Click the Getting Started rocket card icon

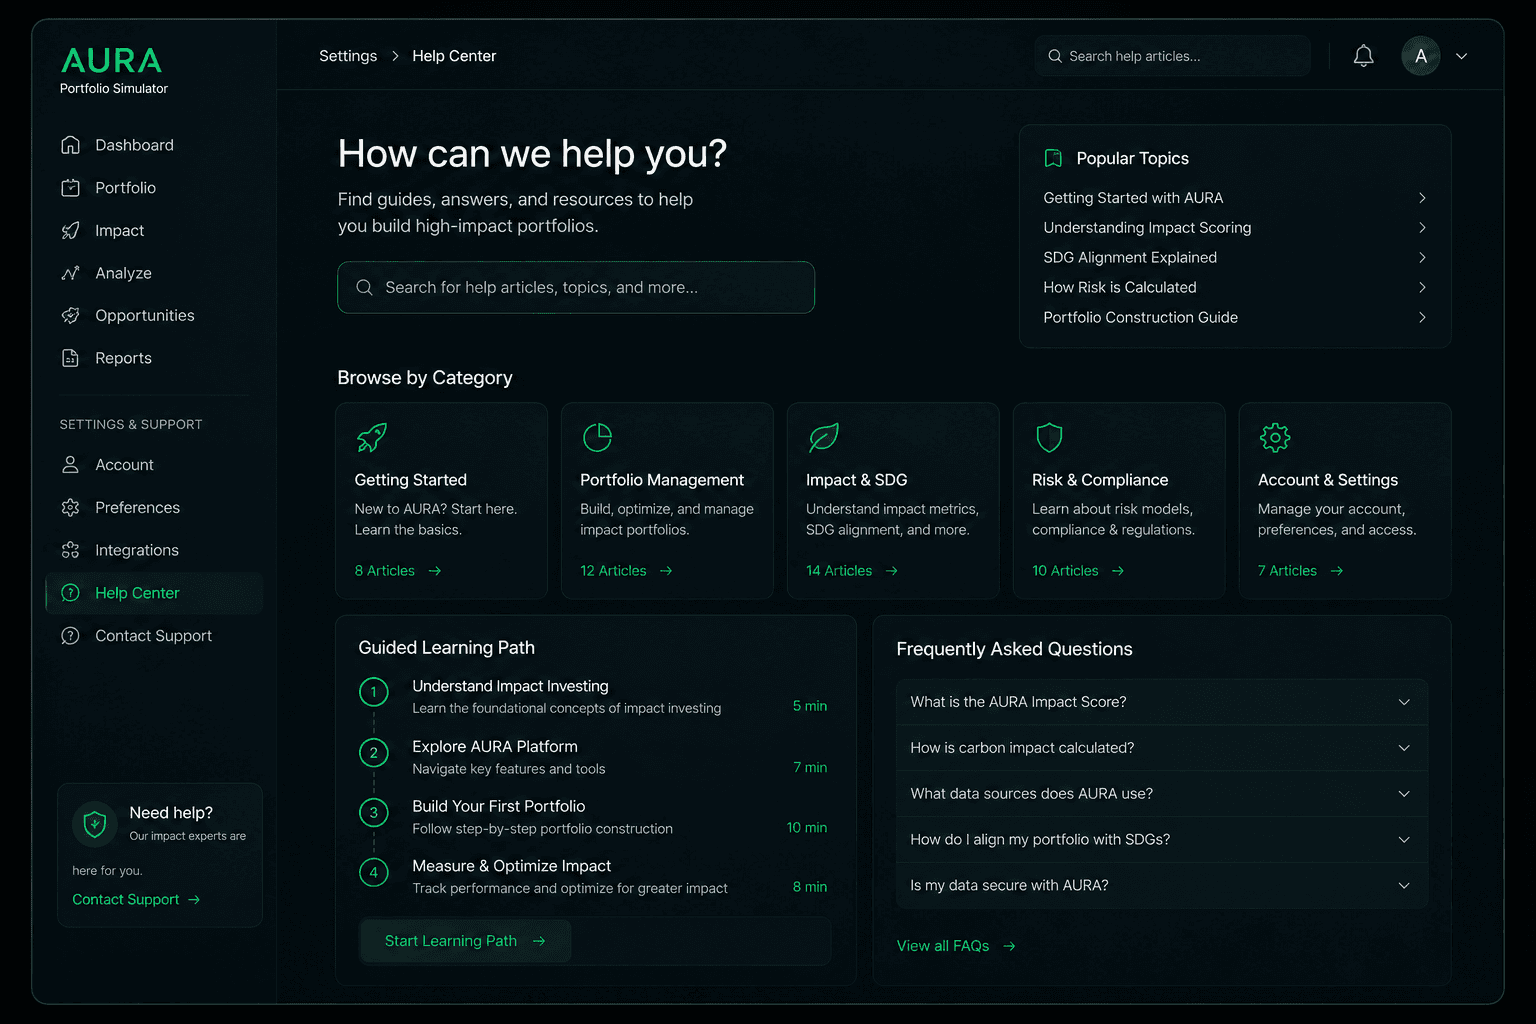(x=372, y=437)
